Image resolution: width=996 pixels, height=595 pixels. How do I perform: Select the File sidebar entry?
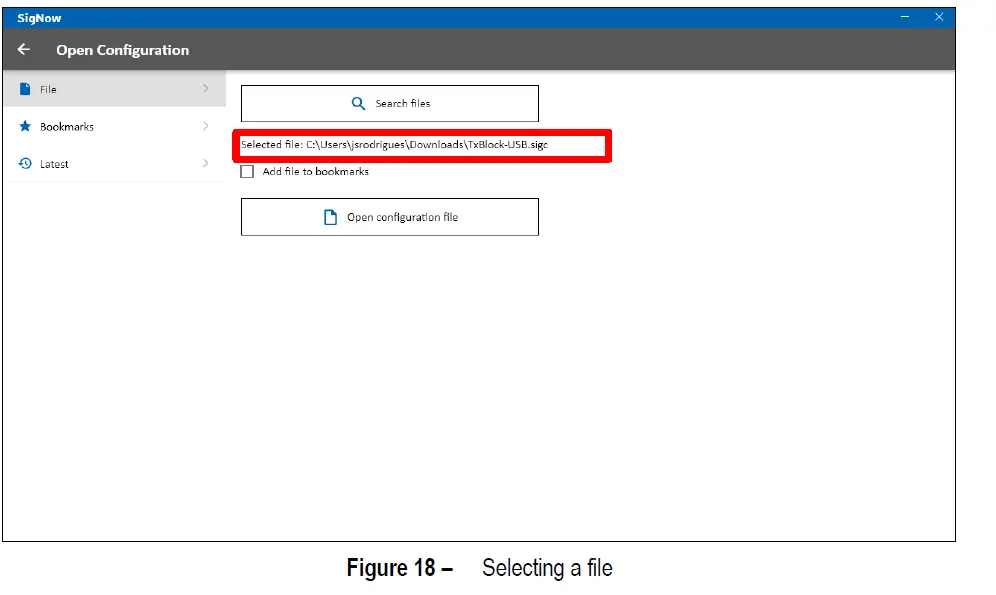click(x=100, y=89)
